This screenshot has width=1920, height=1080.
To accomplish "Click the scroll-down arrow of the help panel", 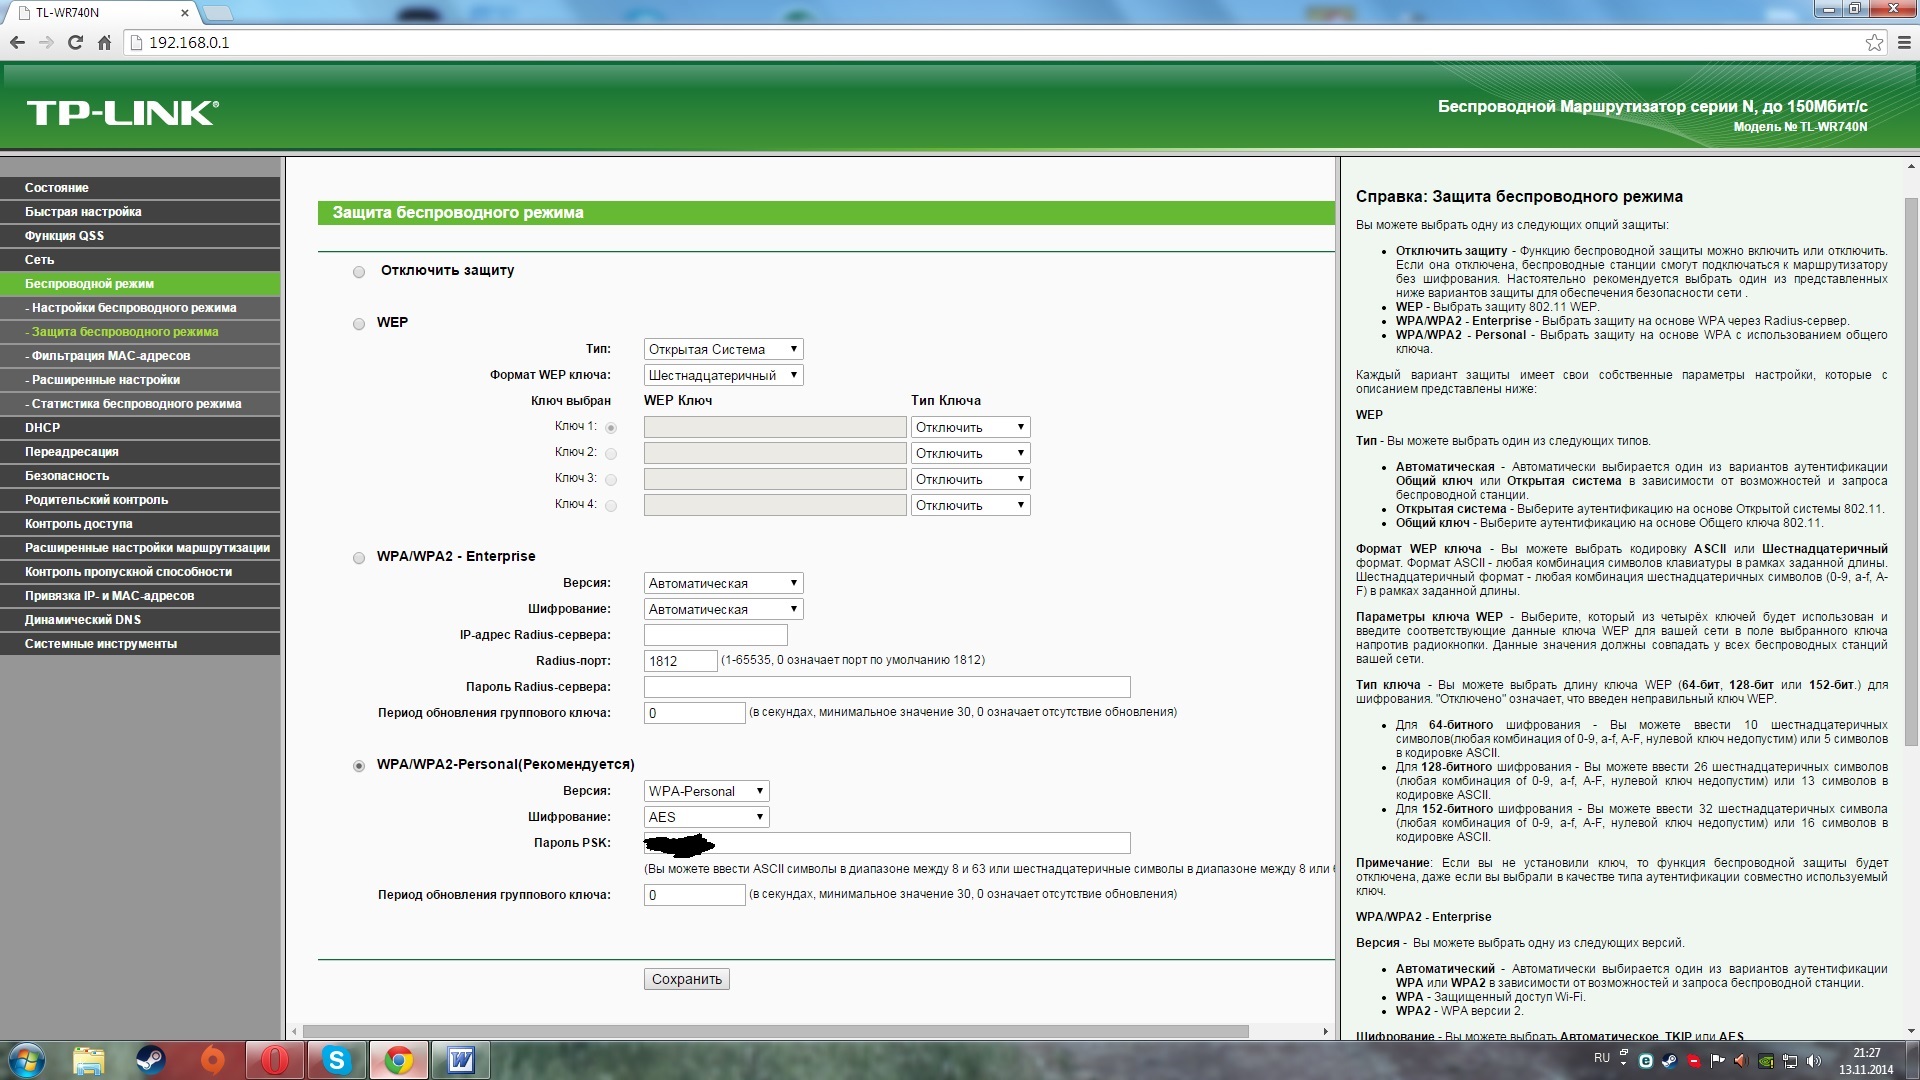I will [x=1911, y=1031].
